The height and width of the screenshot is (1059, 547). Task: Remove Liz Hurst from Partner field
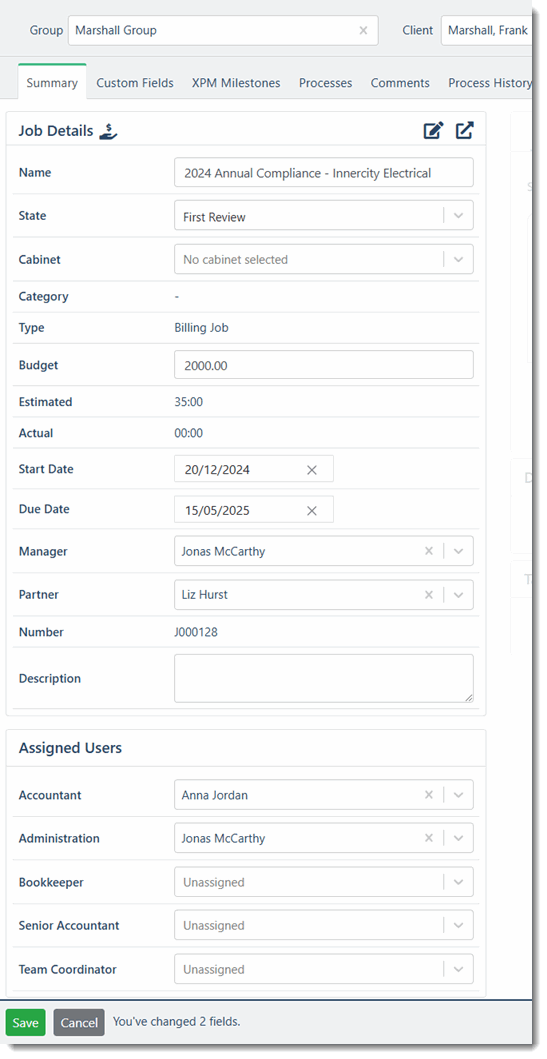[x=429, y=595]
